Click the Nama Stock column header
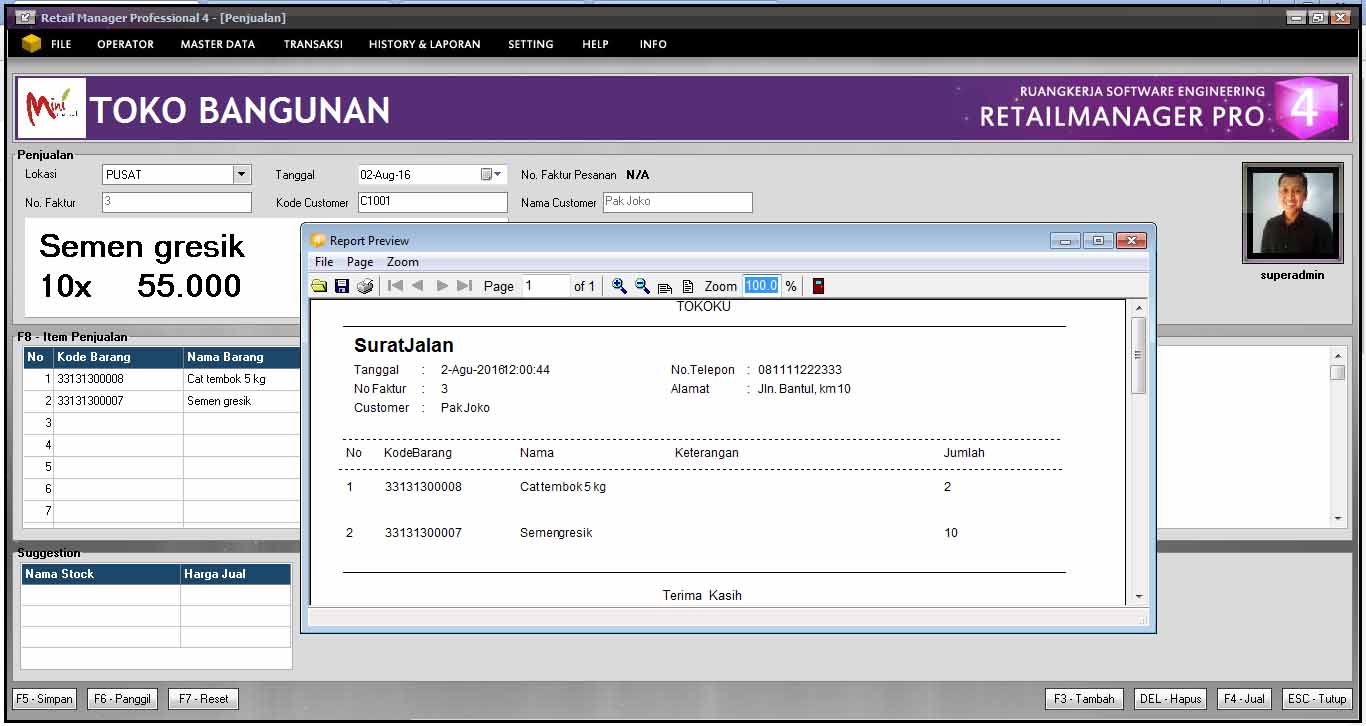This screenshot has height=726, width=1366. pyautogui.click(x=100, y=574)
